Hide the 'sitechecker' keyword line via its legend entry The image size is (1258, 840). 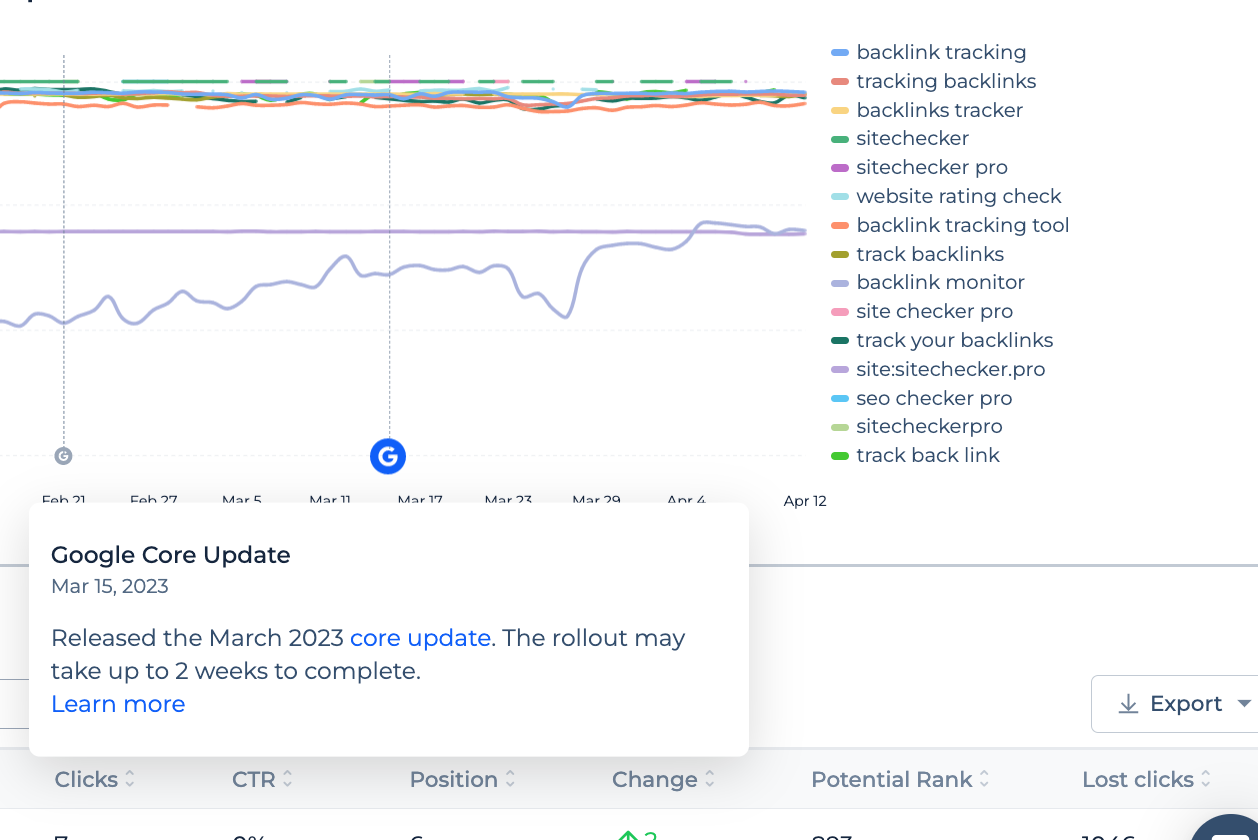[911, 138]
